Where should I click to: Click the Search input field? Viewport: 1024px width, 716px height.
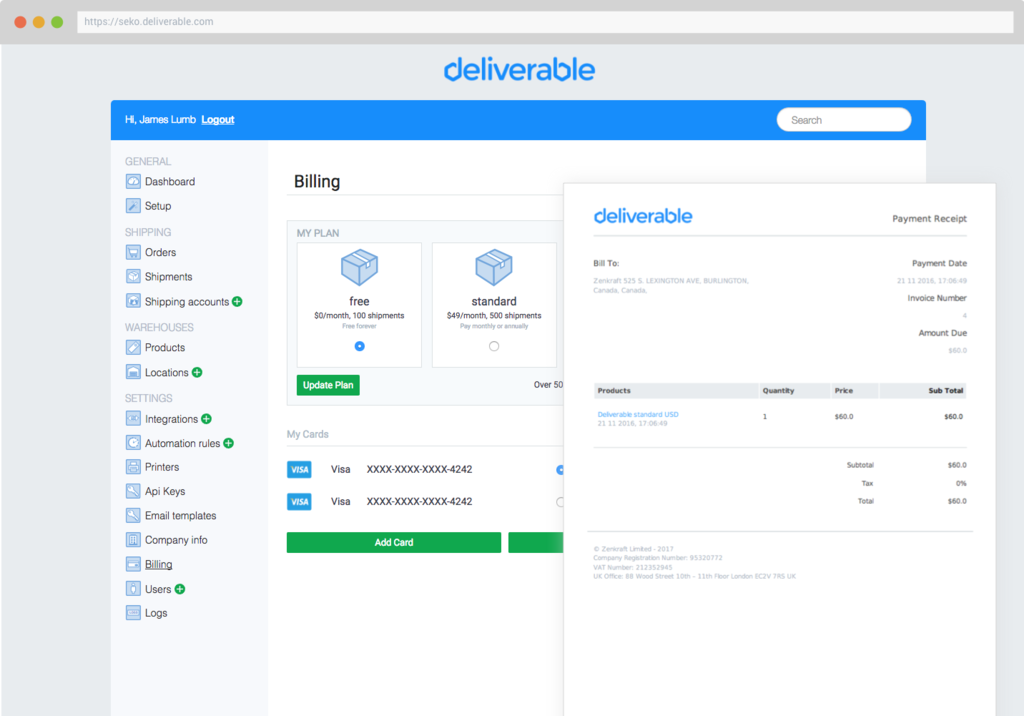coord(844,120)
